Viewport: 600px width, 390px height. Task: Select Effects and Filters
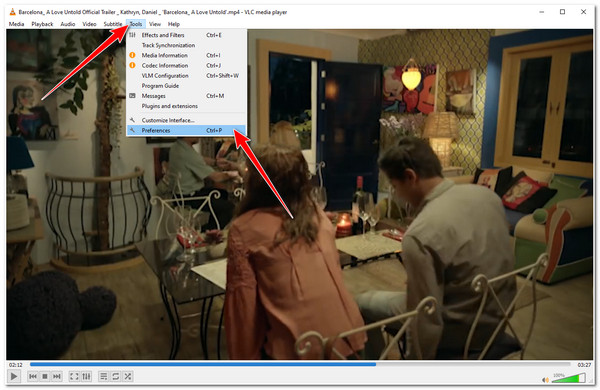[186, 35]
